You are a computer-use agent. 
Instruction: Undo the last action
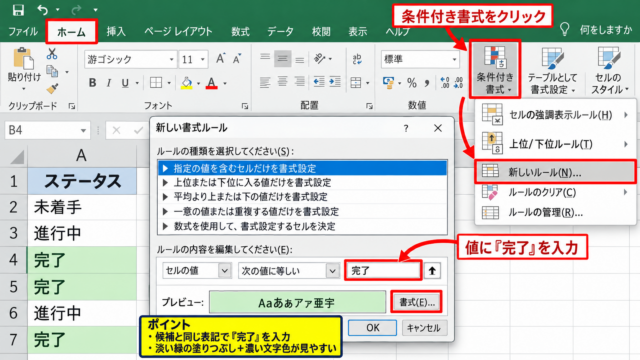[43, 9]
